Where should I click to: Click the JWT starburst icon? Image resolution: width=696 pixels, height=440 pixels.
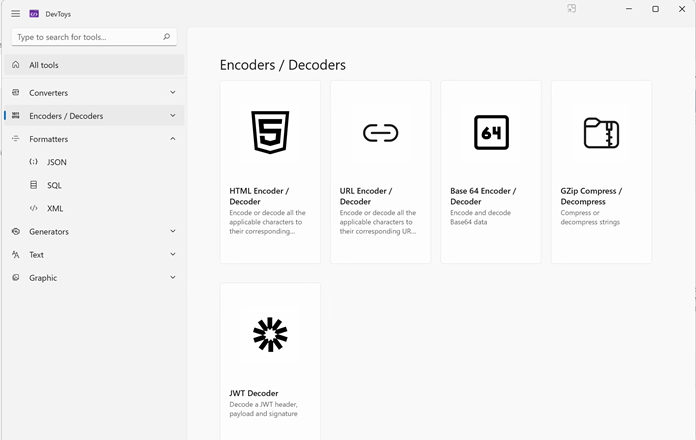270,334
